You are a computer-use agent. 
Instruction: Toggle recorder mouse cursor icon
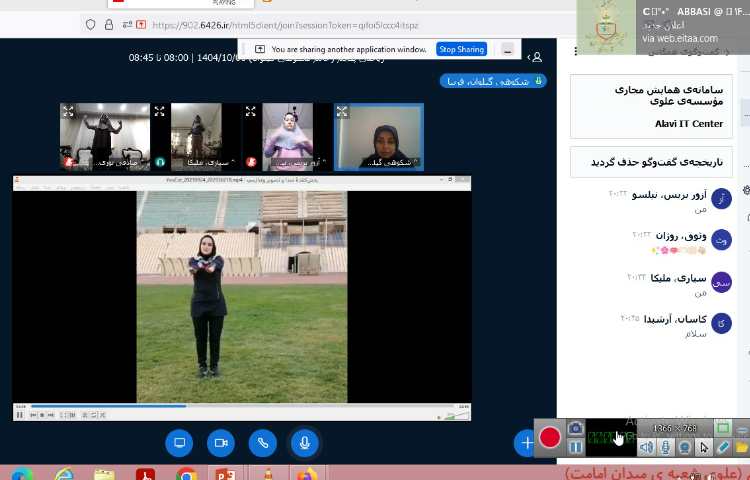point(704,447)
